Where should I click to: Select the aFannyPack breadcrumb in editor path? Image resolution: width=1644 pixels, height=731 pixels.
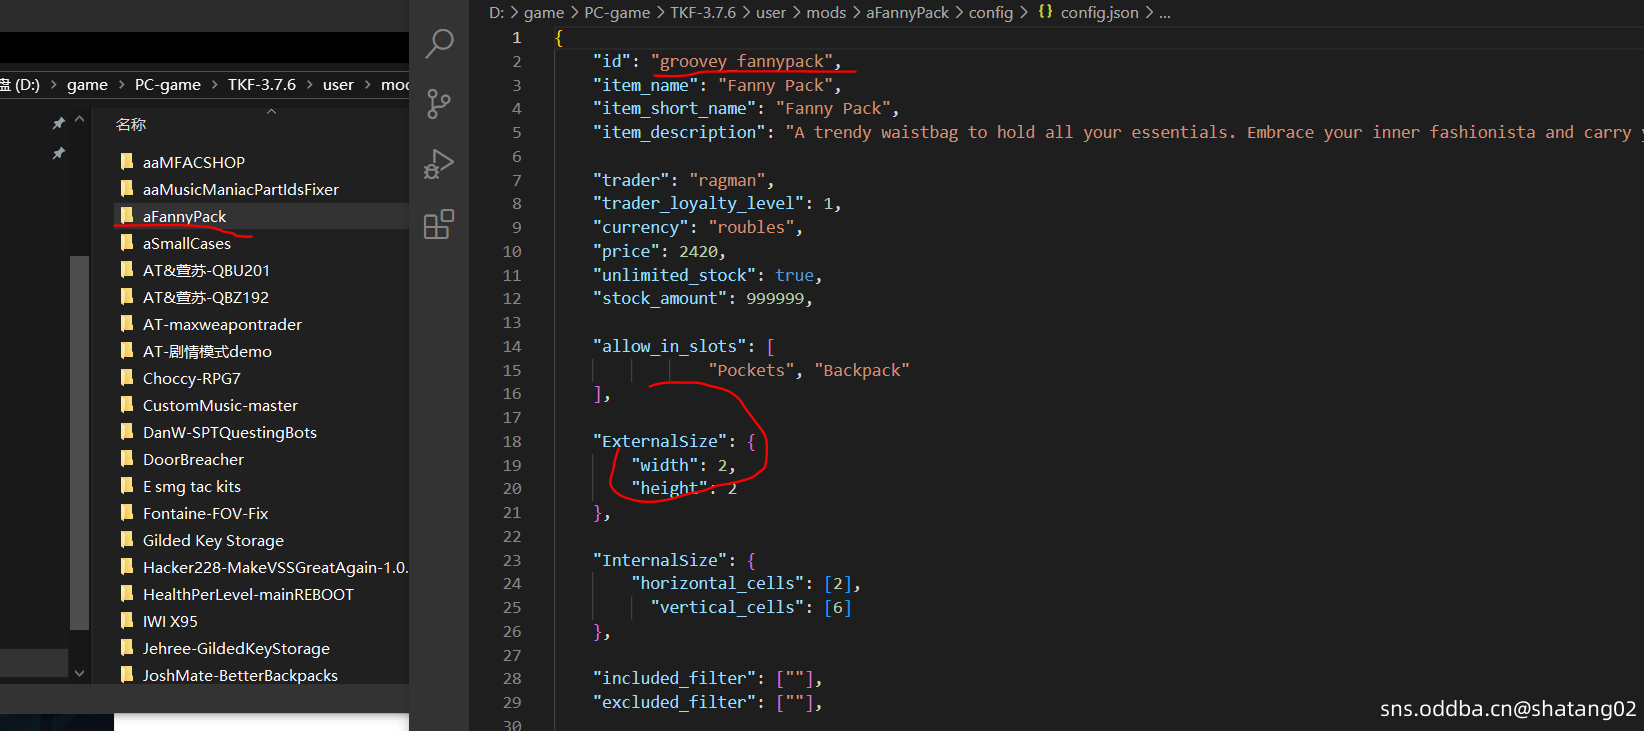(x=907, y=12)
